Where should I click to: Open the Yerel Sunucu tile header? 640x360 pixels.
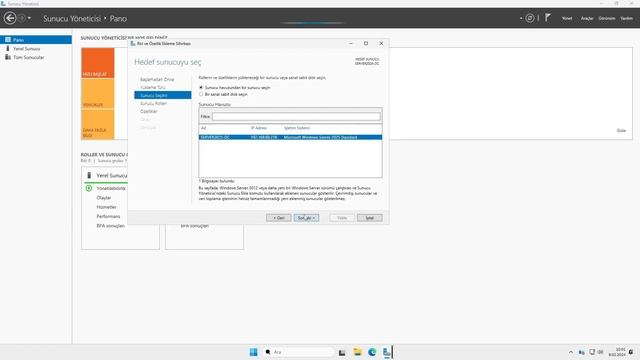click(x=111, y=176)
